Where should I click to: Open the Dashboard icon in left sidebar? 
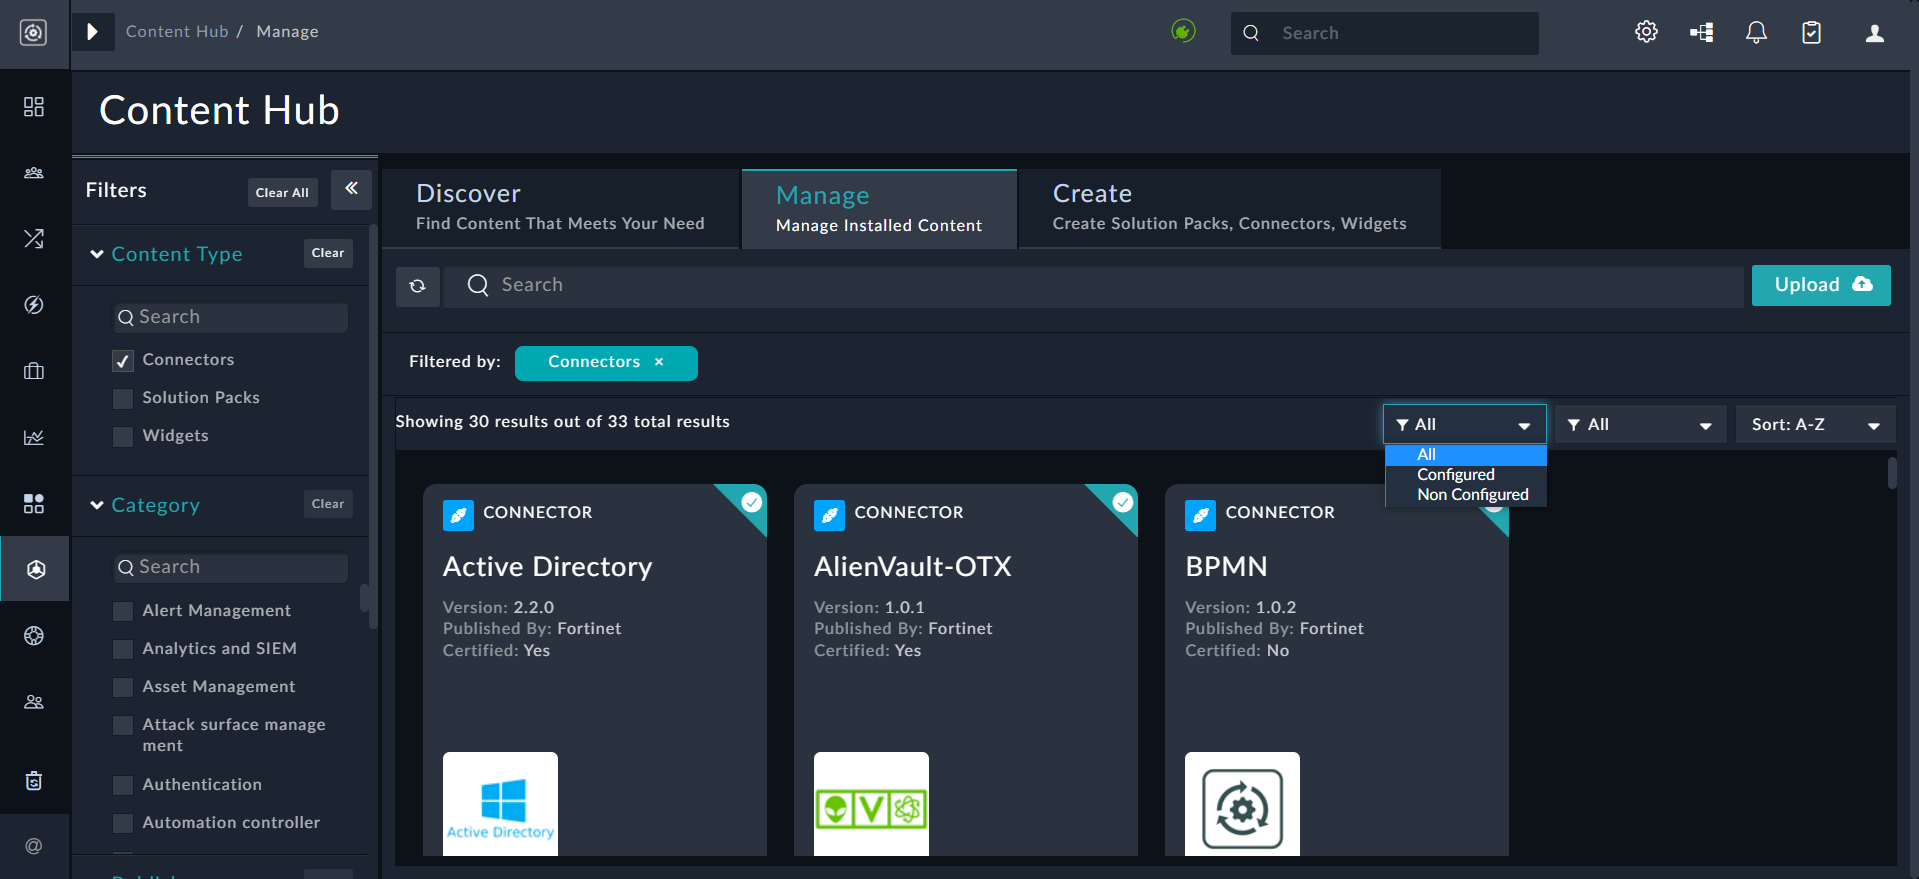pyautogui.click(x=34, y=107)
